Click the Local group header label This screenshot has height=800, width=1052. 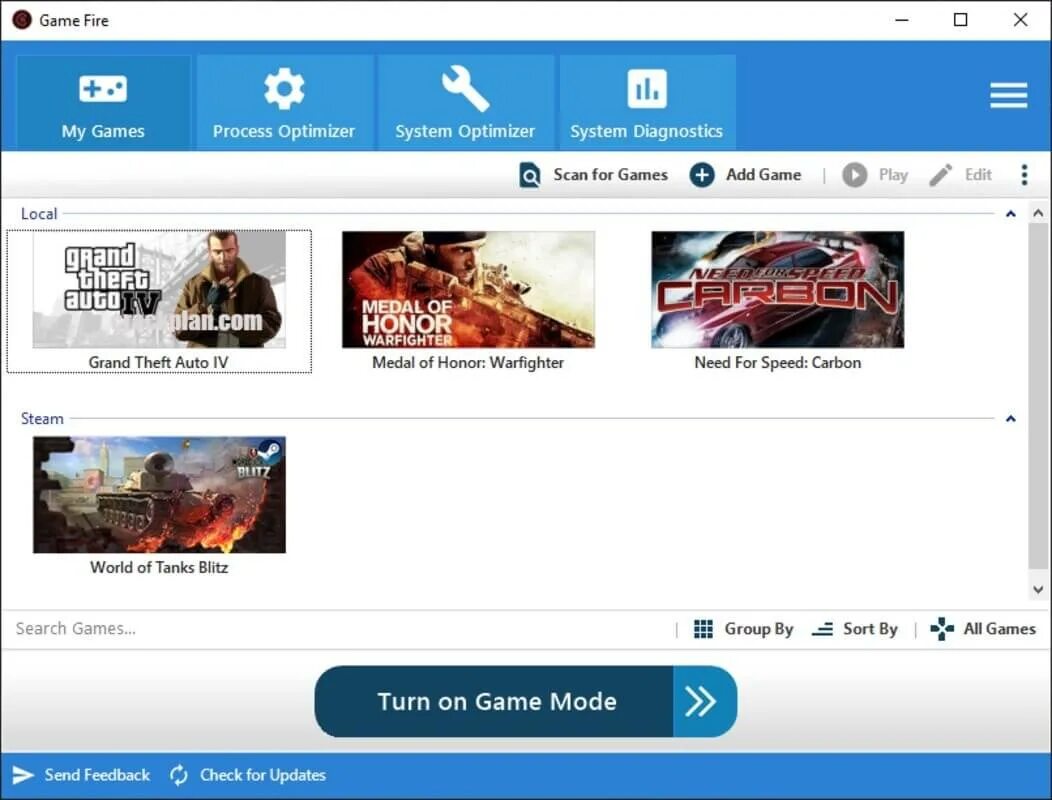point(39,213)
